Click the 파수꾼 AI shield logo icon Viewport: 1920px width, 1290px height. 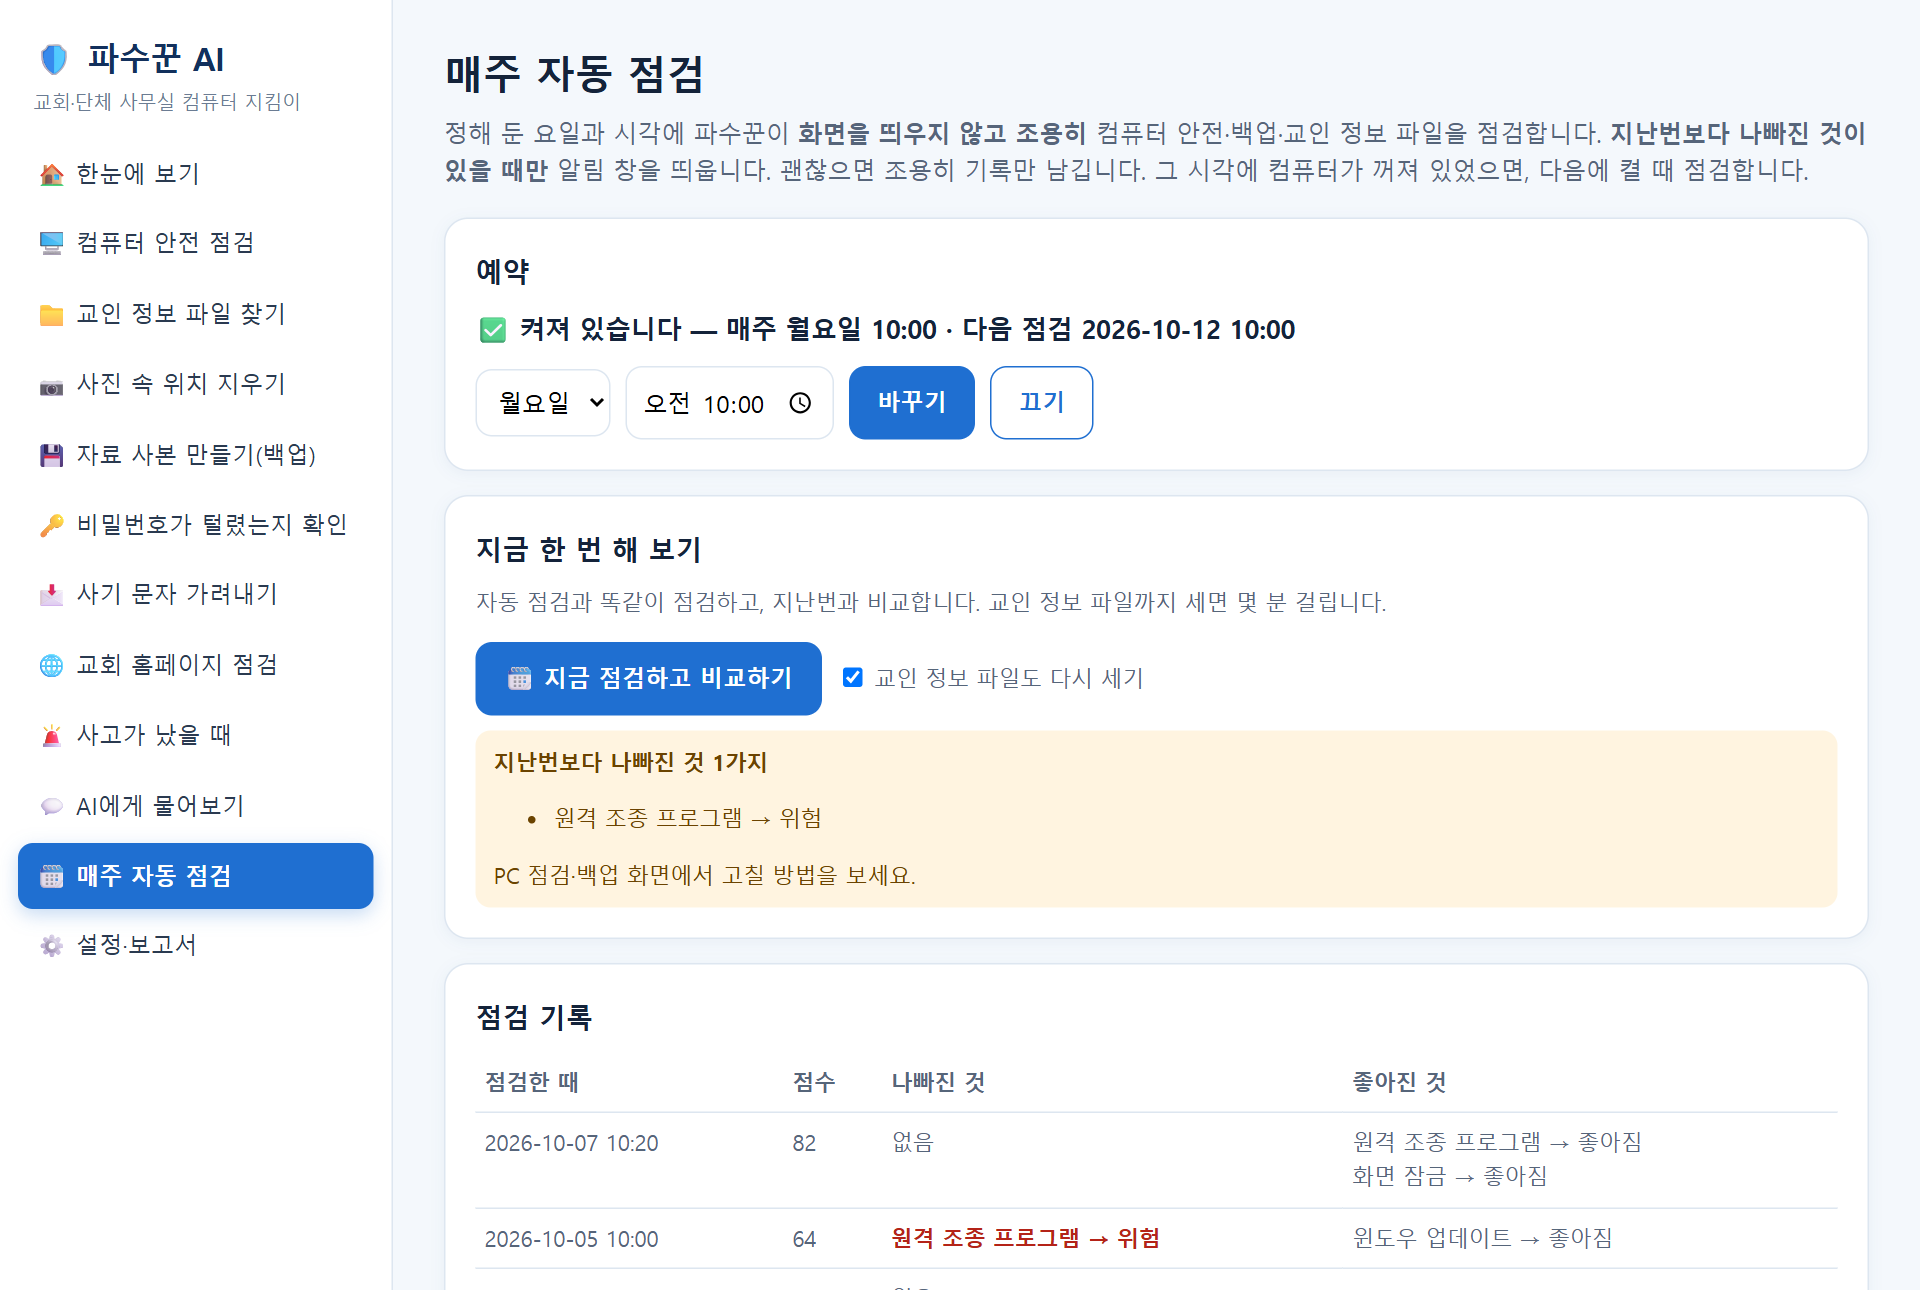pos(53,59)
